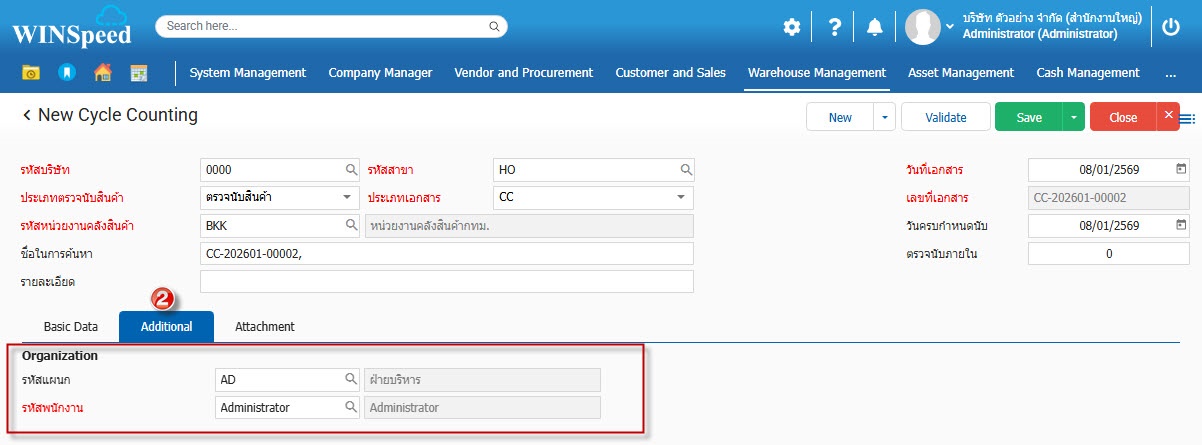Open the calendar icon in toolbar

tap(138, 72)
